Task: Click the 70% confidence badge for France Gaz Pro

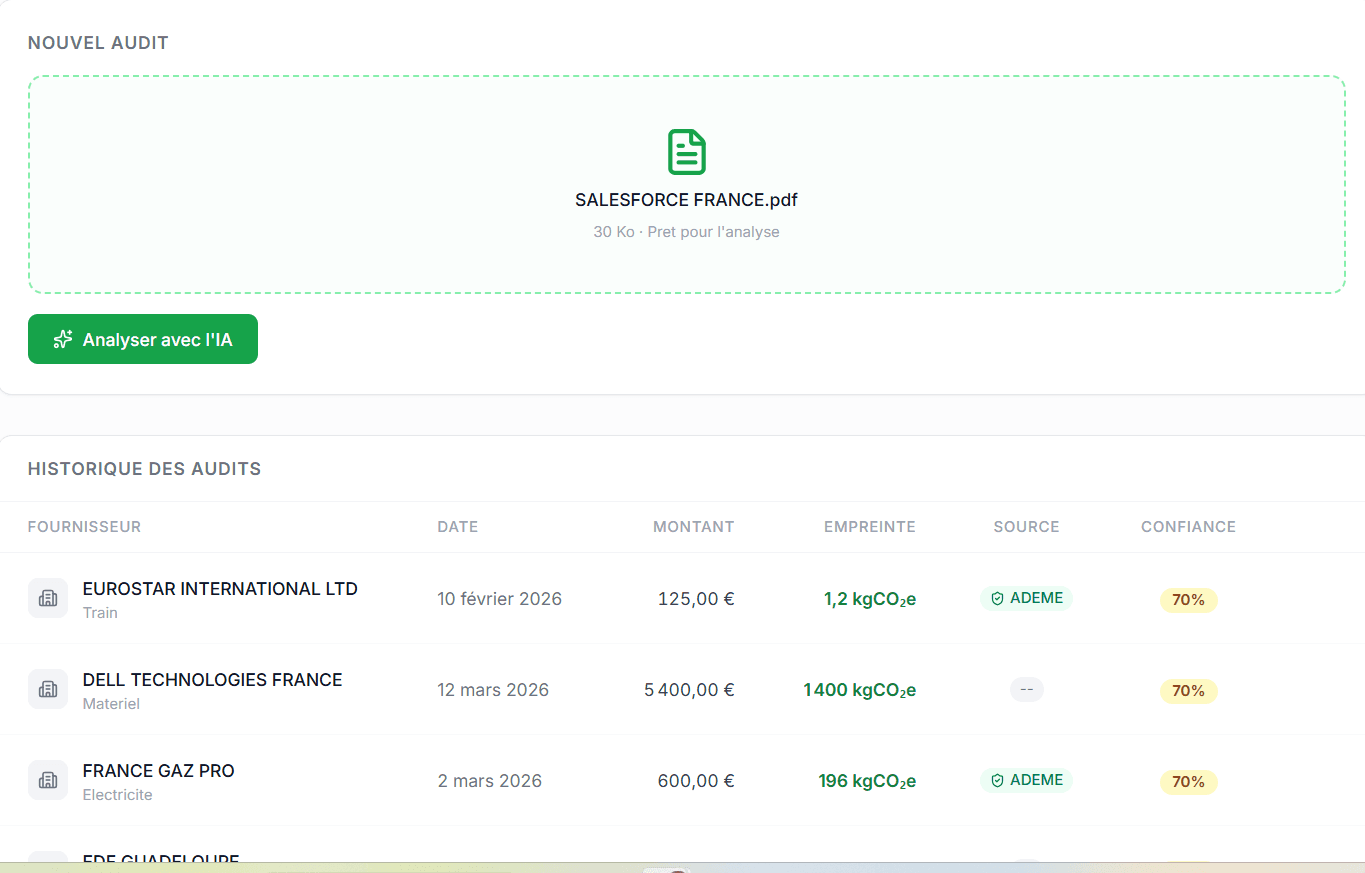Action: 1188,781
